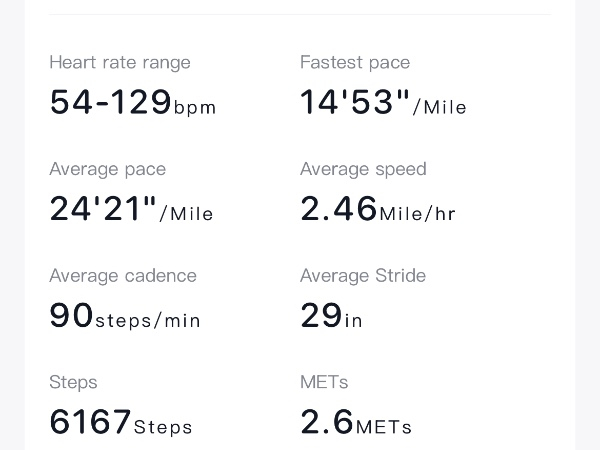Select the 24'21" average pace value

click(x=103, y=209)
